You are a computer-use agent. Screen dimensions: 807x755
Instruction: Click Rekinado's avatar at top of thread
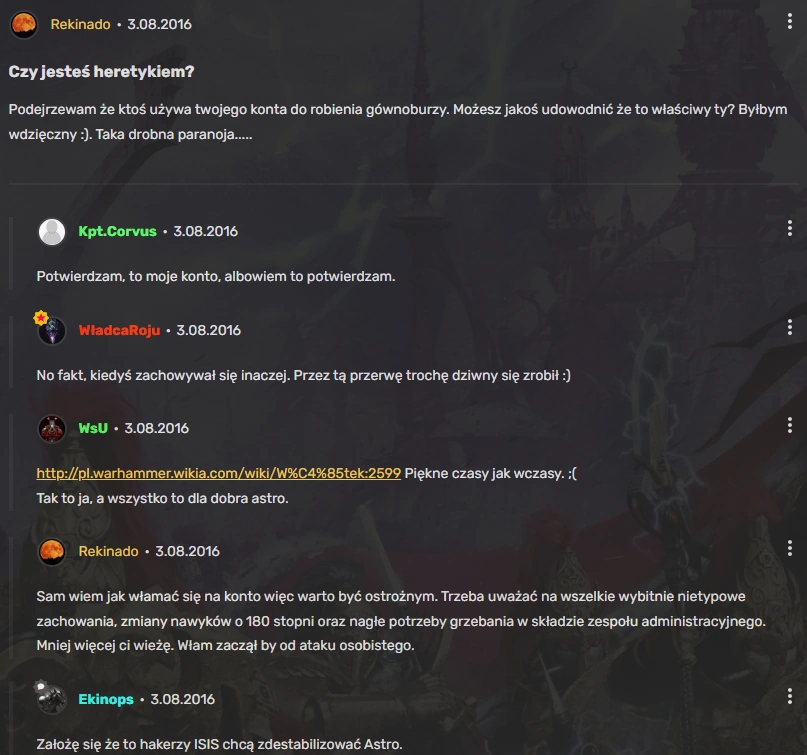24,24
